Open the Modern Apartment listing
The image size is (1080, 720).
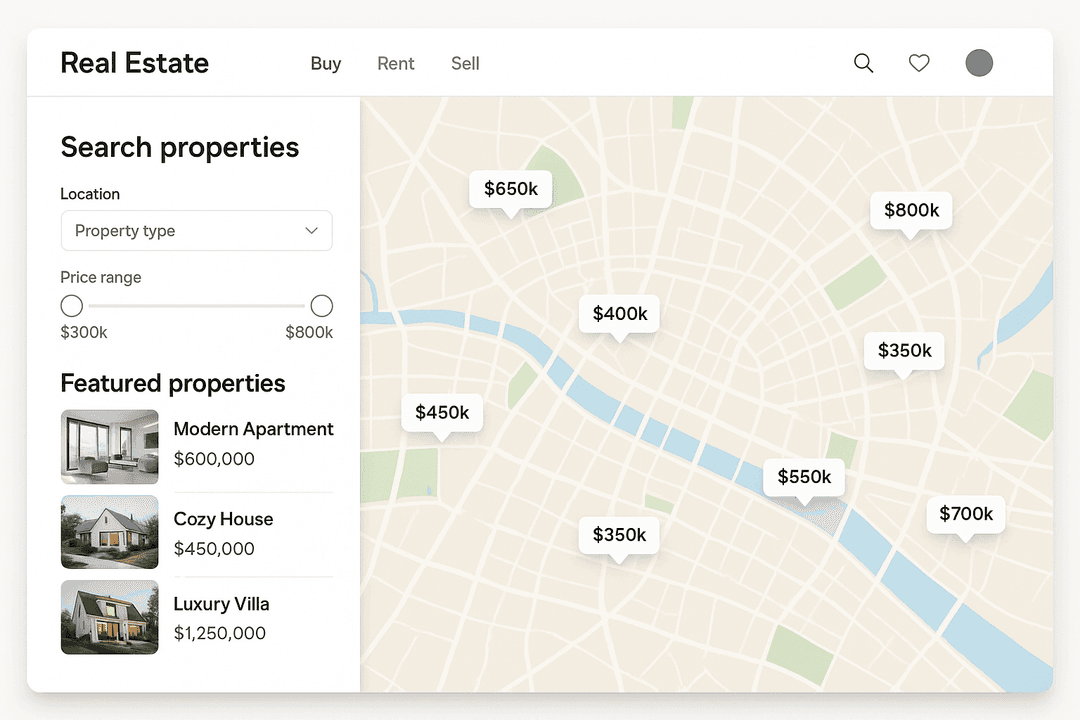(253, 429)
